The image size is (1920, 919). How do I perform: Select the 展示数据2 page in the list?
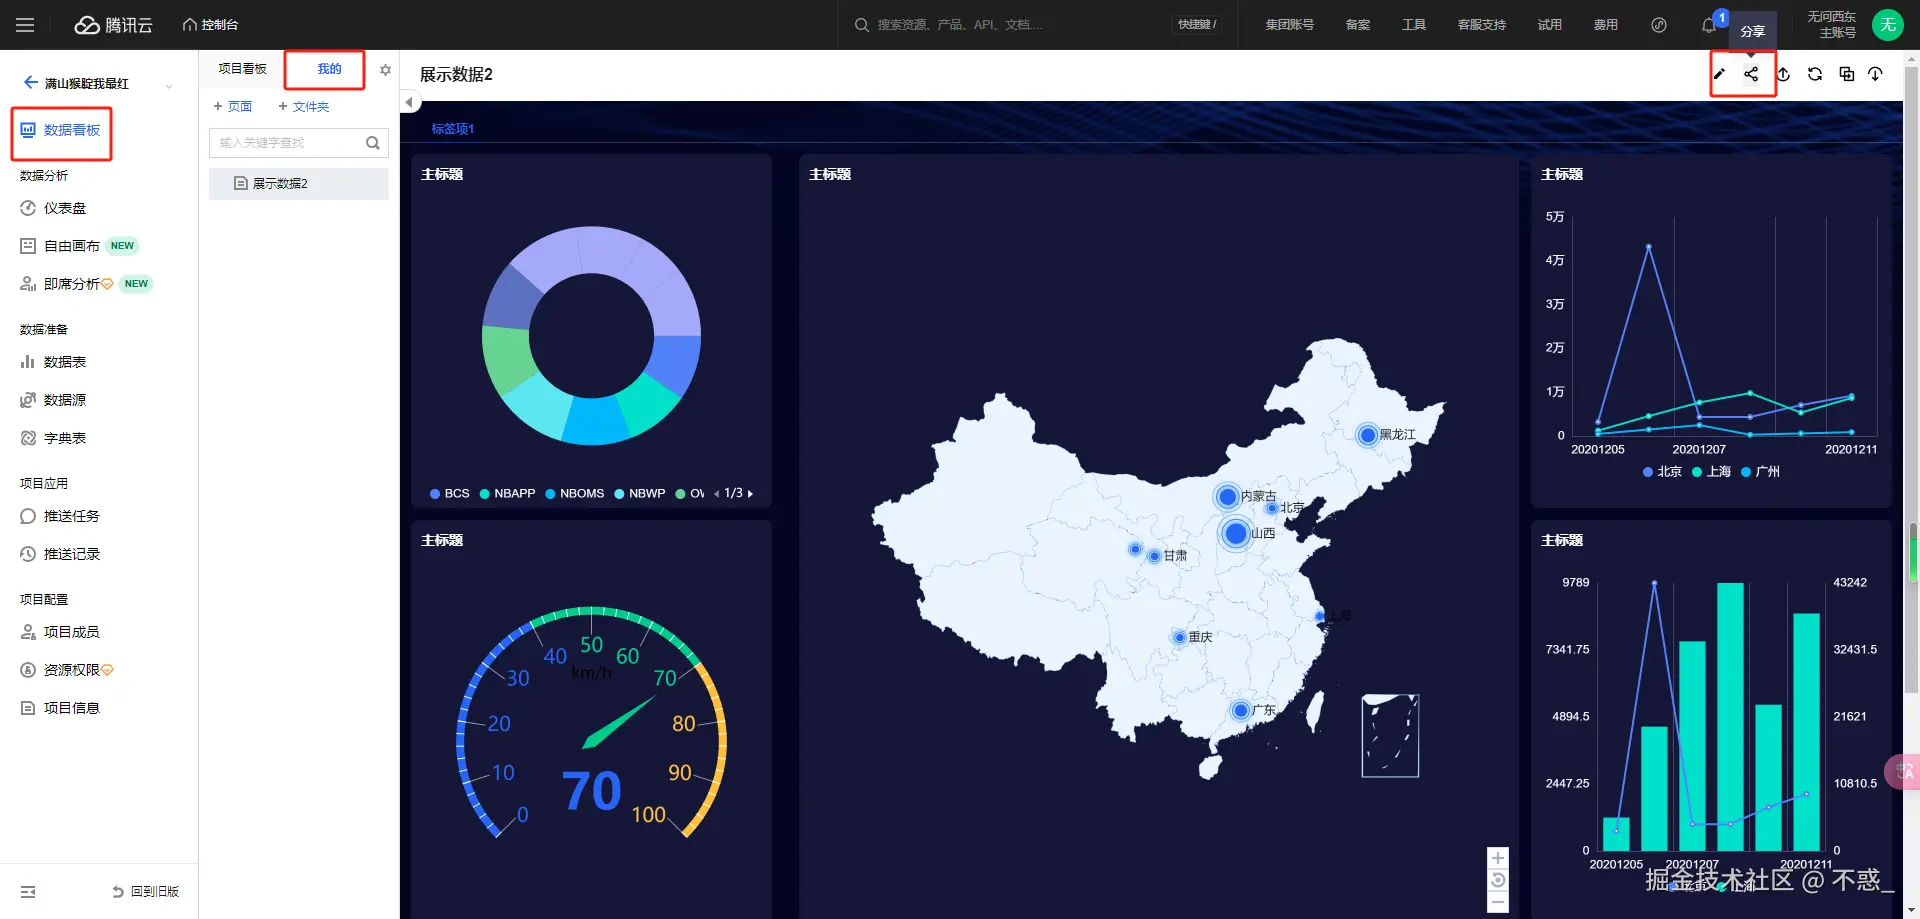click(x=298, y=184)
